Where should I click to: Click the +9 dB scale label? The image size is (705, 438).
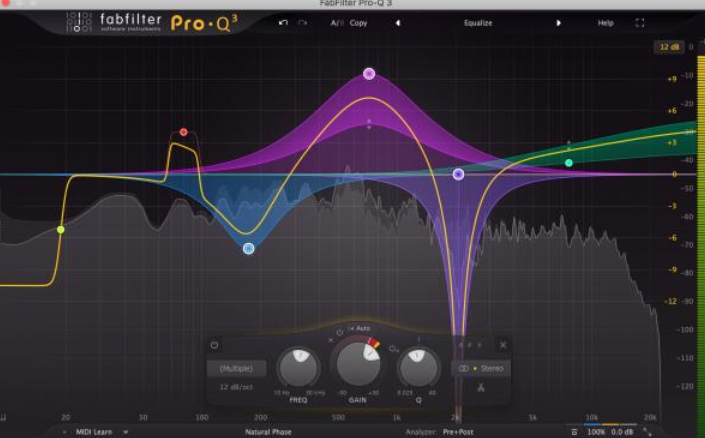(672, 79)
